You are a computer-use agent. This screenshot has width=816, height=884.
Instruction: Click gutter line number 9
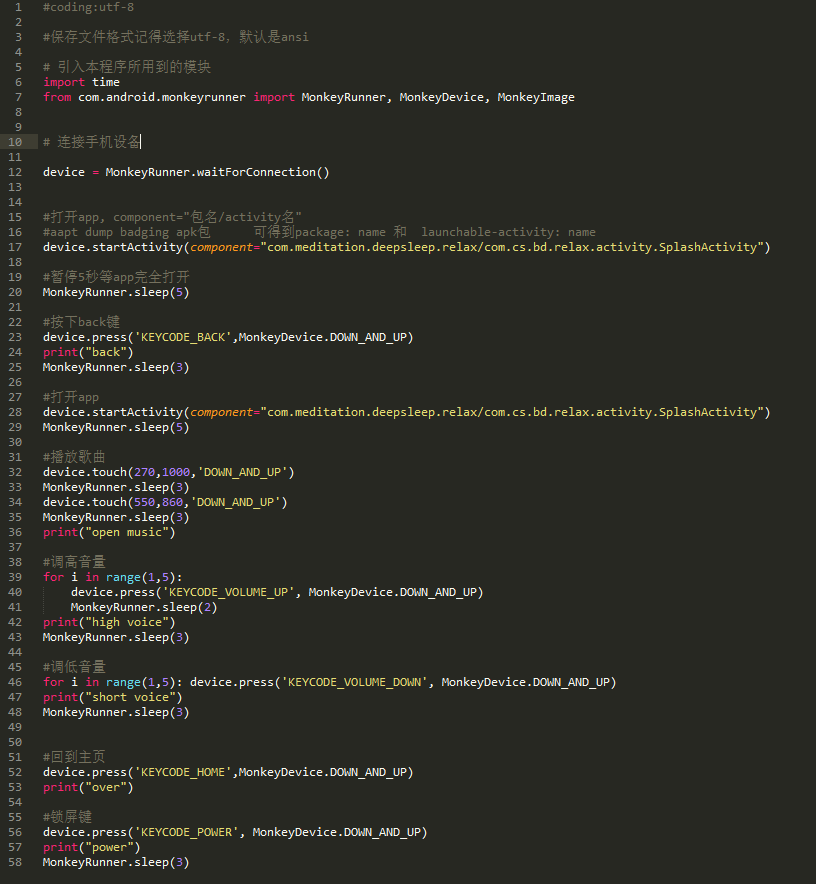click(19, 127)
